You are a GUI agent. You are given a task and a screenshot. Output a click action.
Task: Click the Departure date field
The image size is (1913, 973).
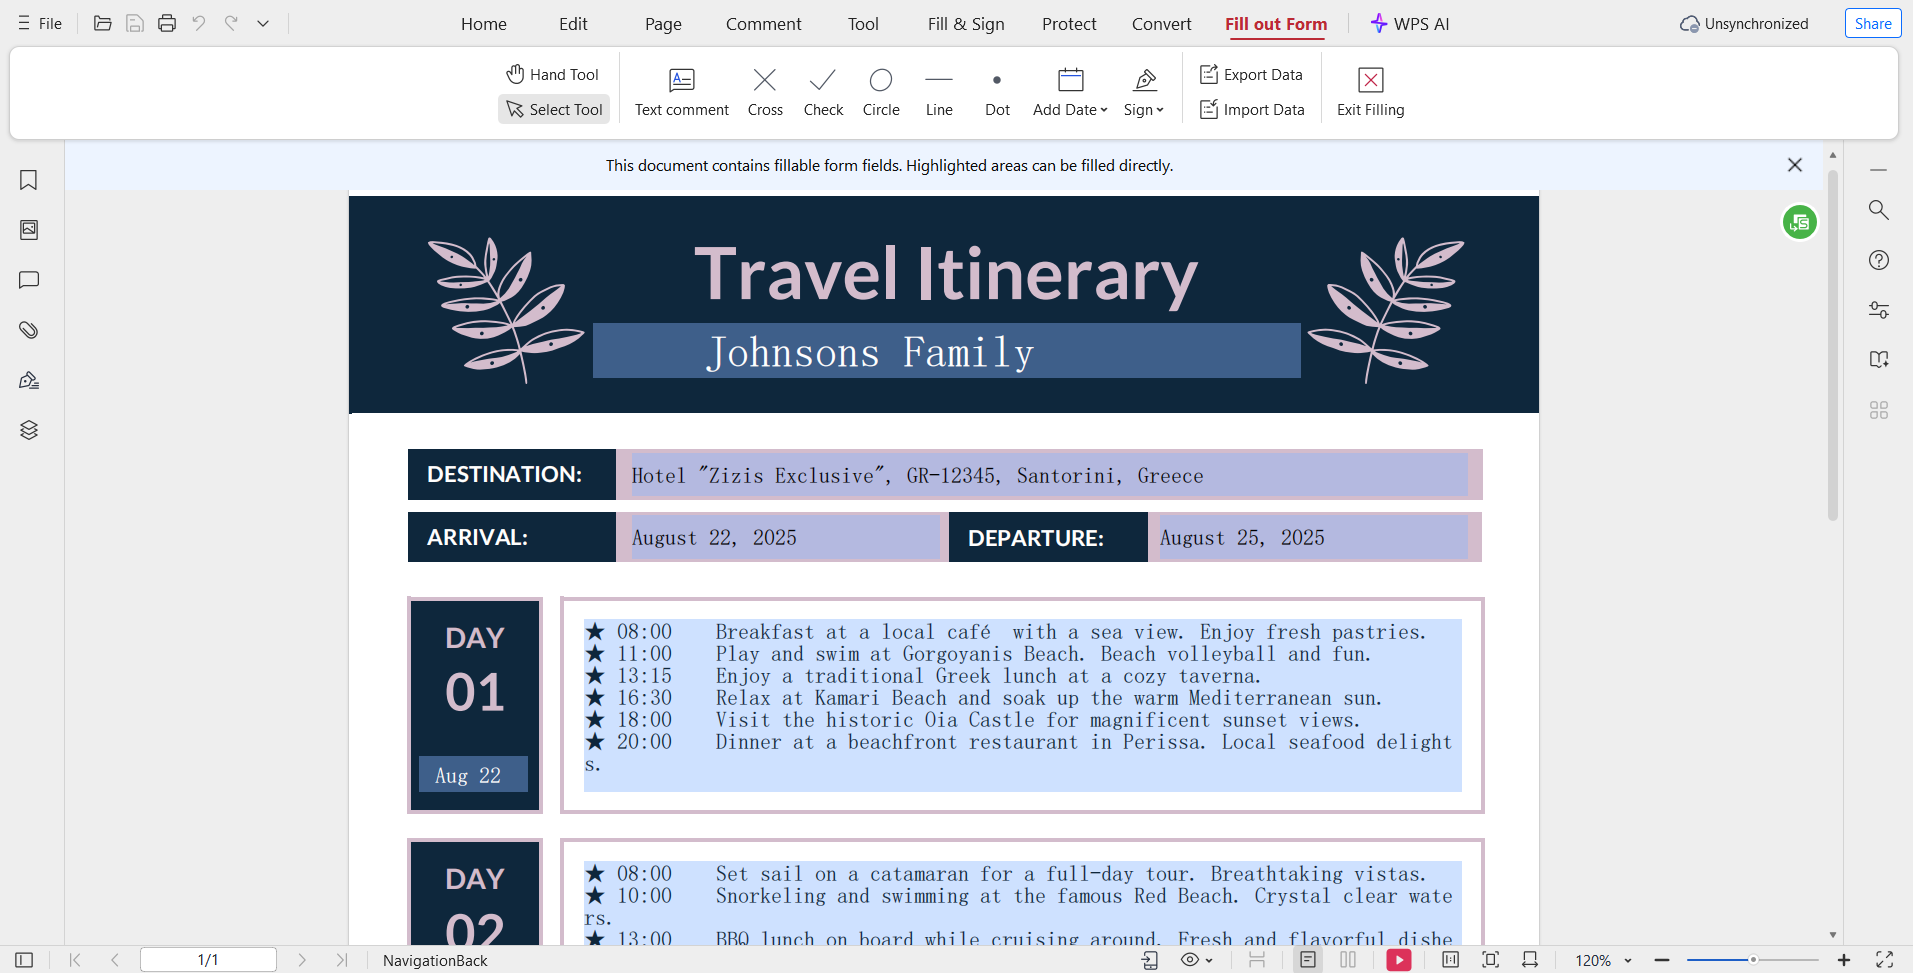(1313, 538)
